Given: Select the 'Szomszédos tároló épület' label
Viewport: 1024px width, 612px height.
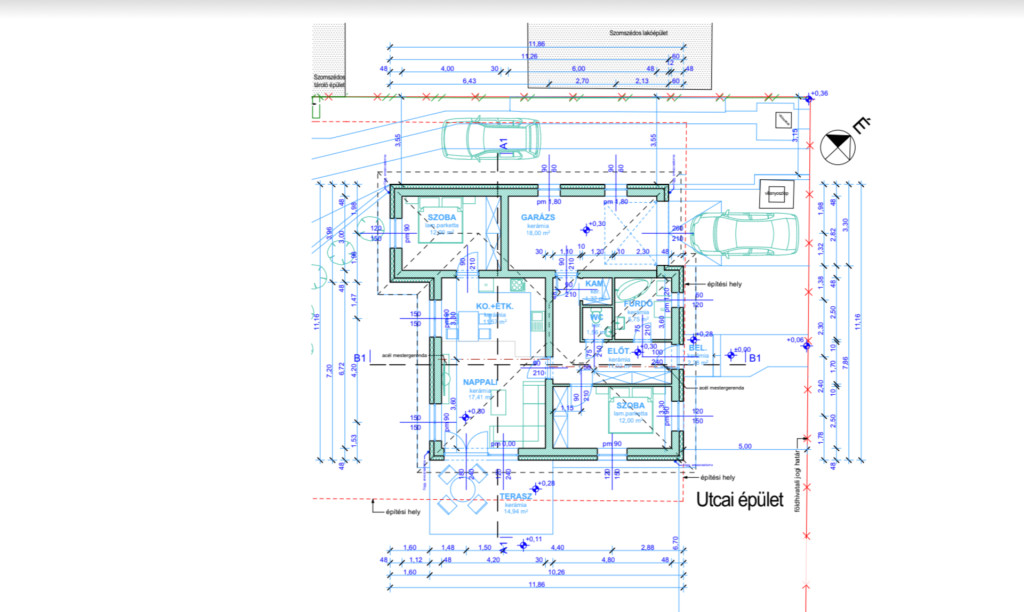Looking at the screenshot, I should pyautogui.click(x=328, y=82).
